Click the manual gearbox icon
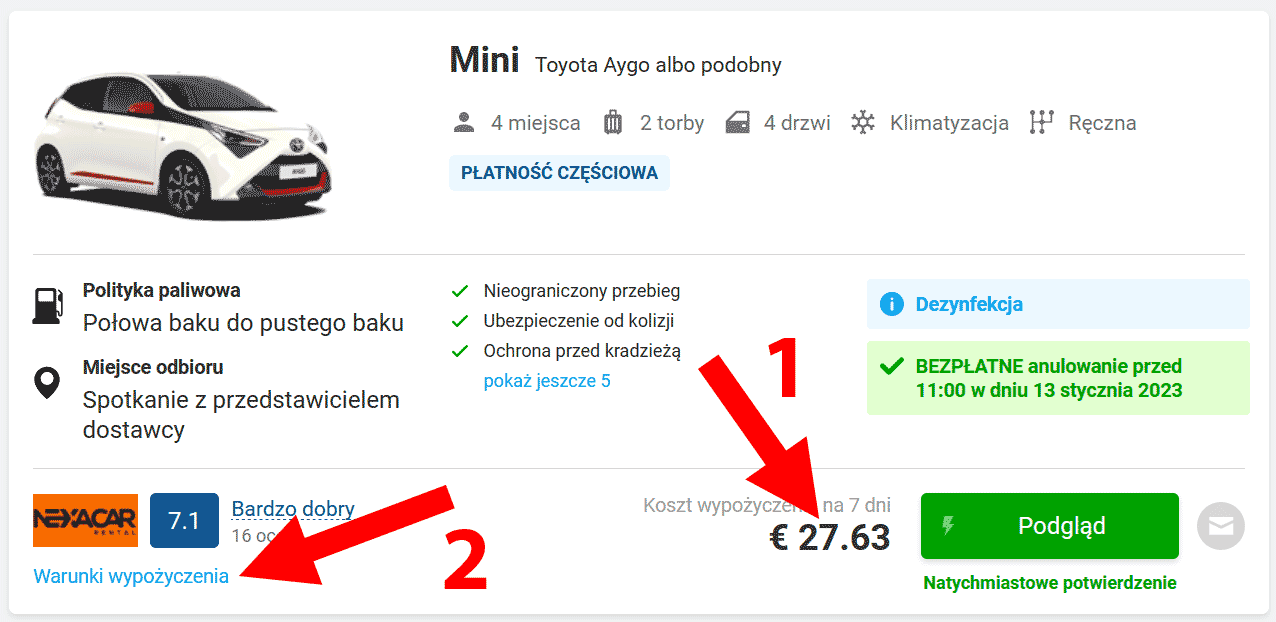The height and width of the screenshot is (622, 1276). coord(1042,123)
